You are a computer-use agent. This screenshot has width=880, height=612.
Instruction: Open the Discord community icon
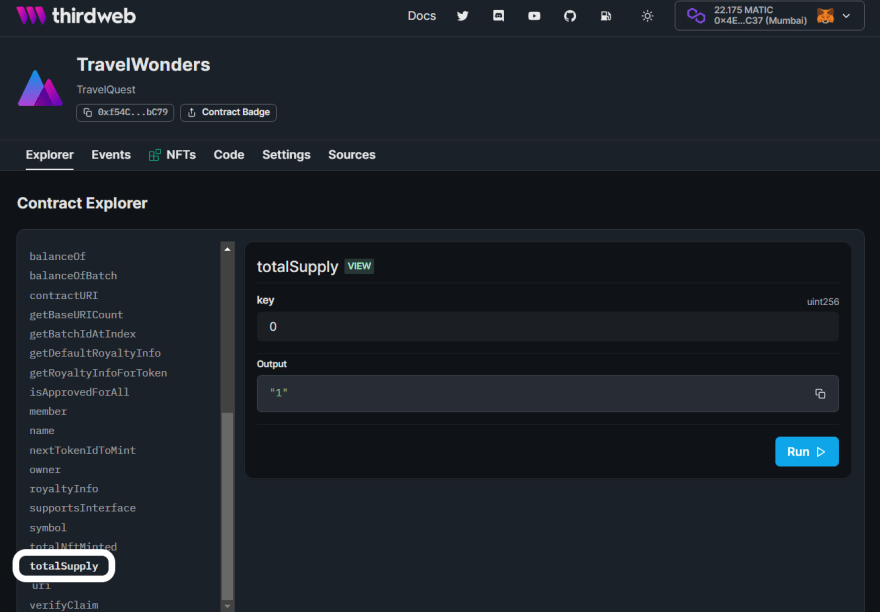[x=498, y=16]
